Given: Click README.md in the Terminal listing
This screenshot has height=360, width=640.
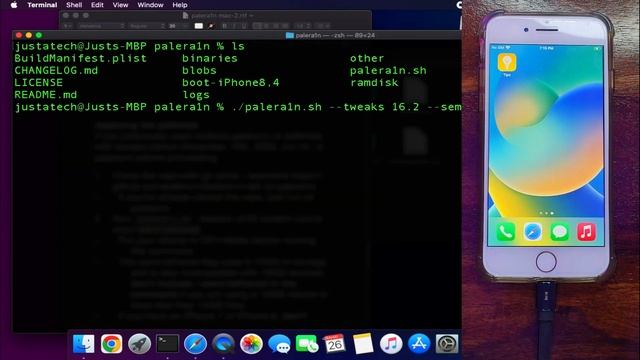Looking at the screenshot, I should click(46, 95).
